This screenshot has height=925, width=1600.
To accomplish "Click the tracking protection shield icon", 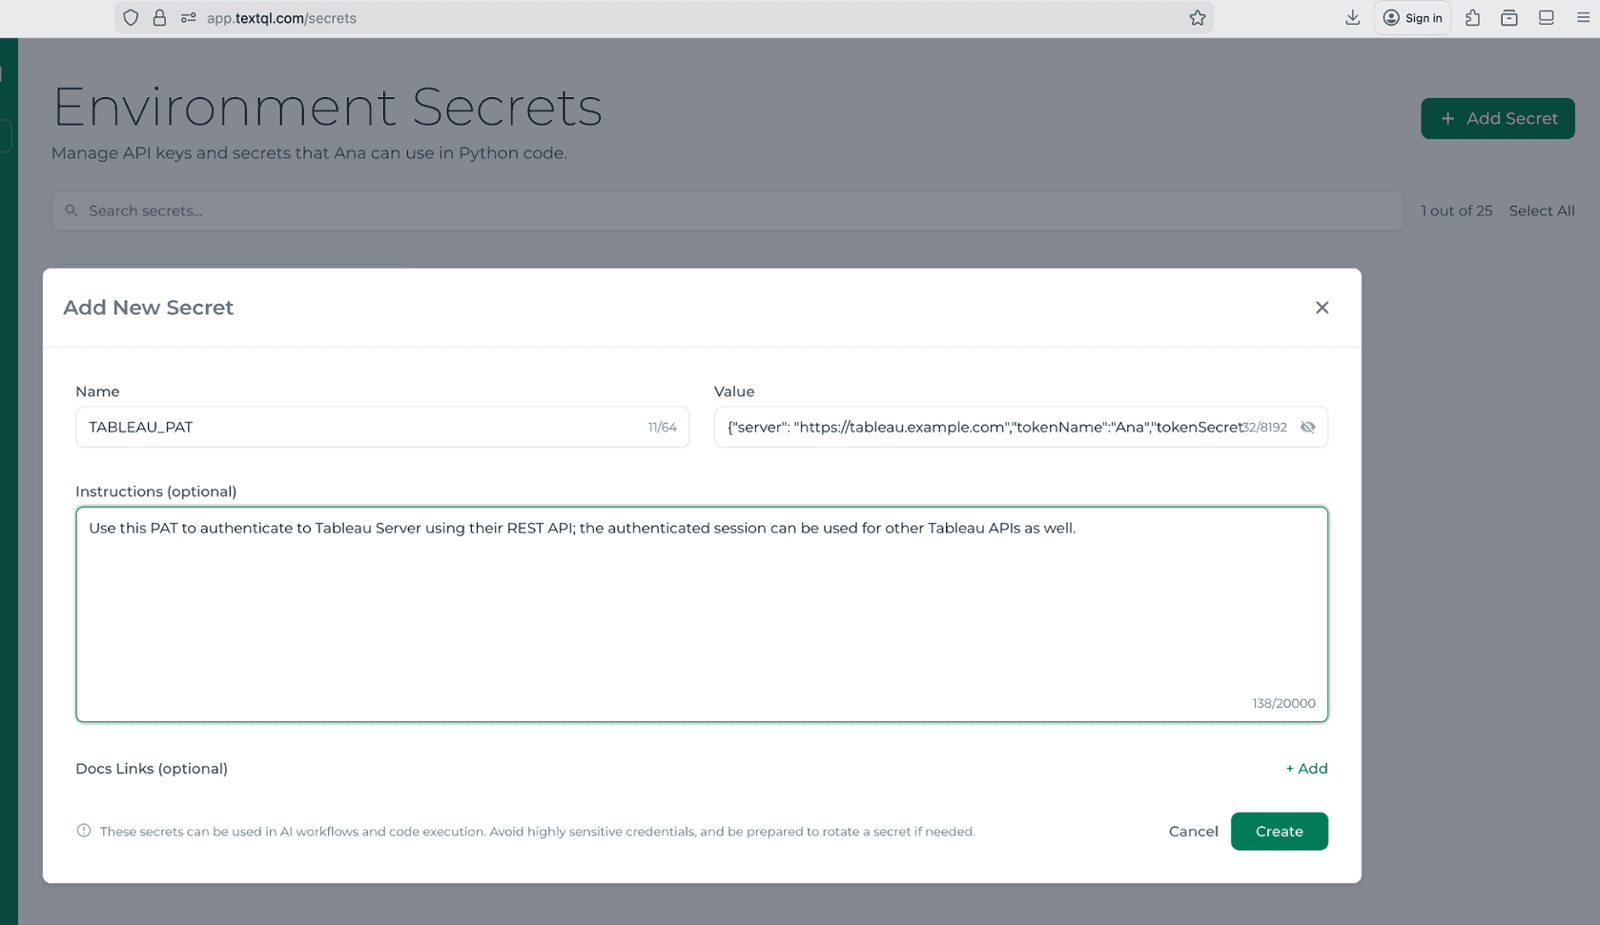I will click(x=130, y=17).
